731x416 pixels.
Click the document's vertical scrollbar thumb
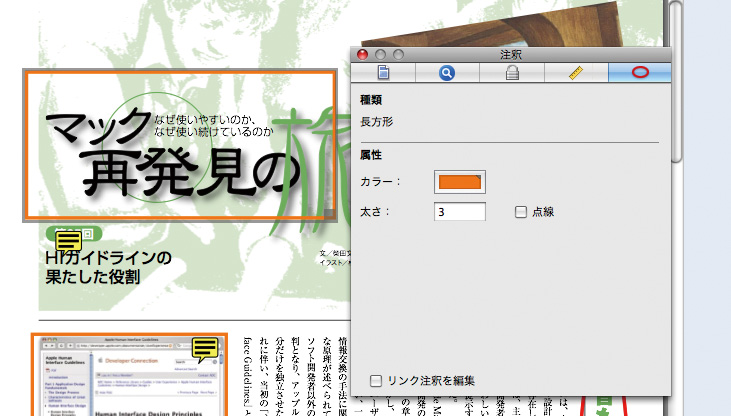click(676, 82)
